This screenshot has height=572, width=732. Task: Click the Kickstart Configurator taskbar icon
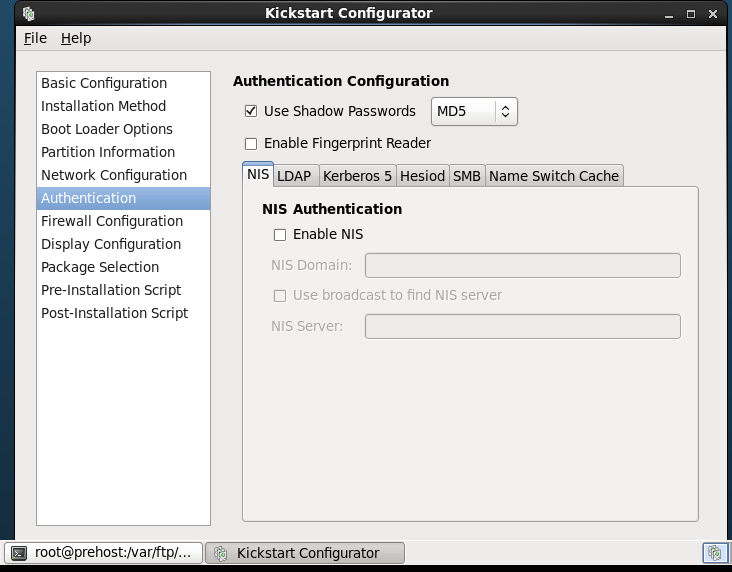(220, 553)
